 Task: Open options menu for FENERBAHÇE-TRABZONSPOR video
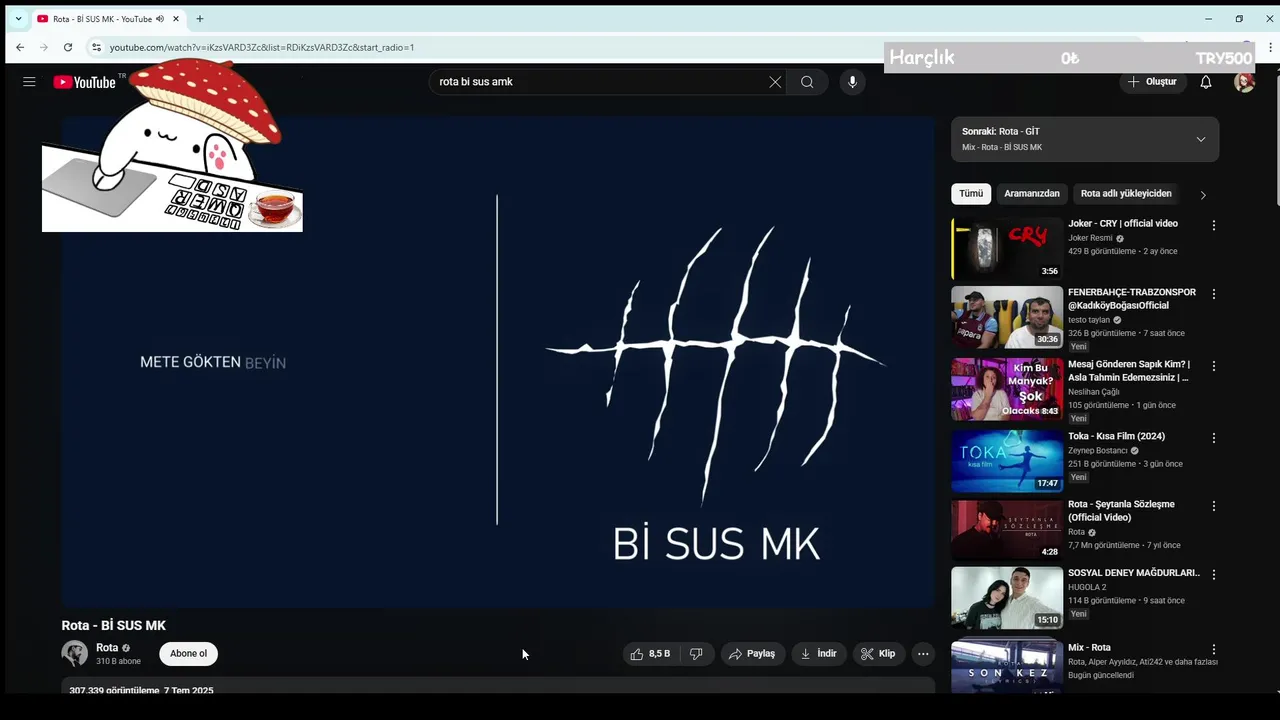[1214, 295]
